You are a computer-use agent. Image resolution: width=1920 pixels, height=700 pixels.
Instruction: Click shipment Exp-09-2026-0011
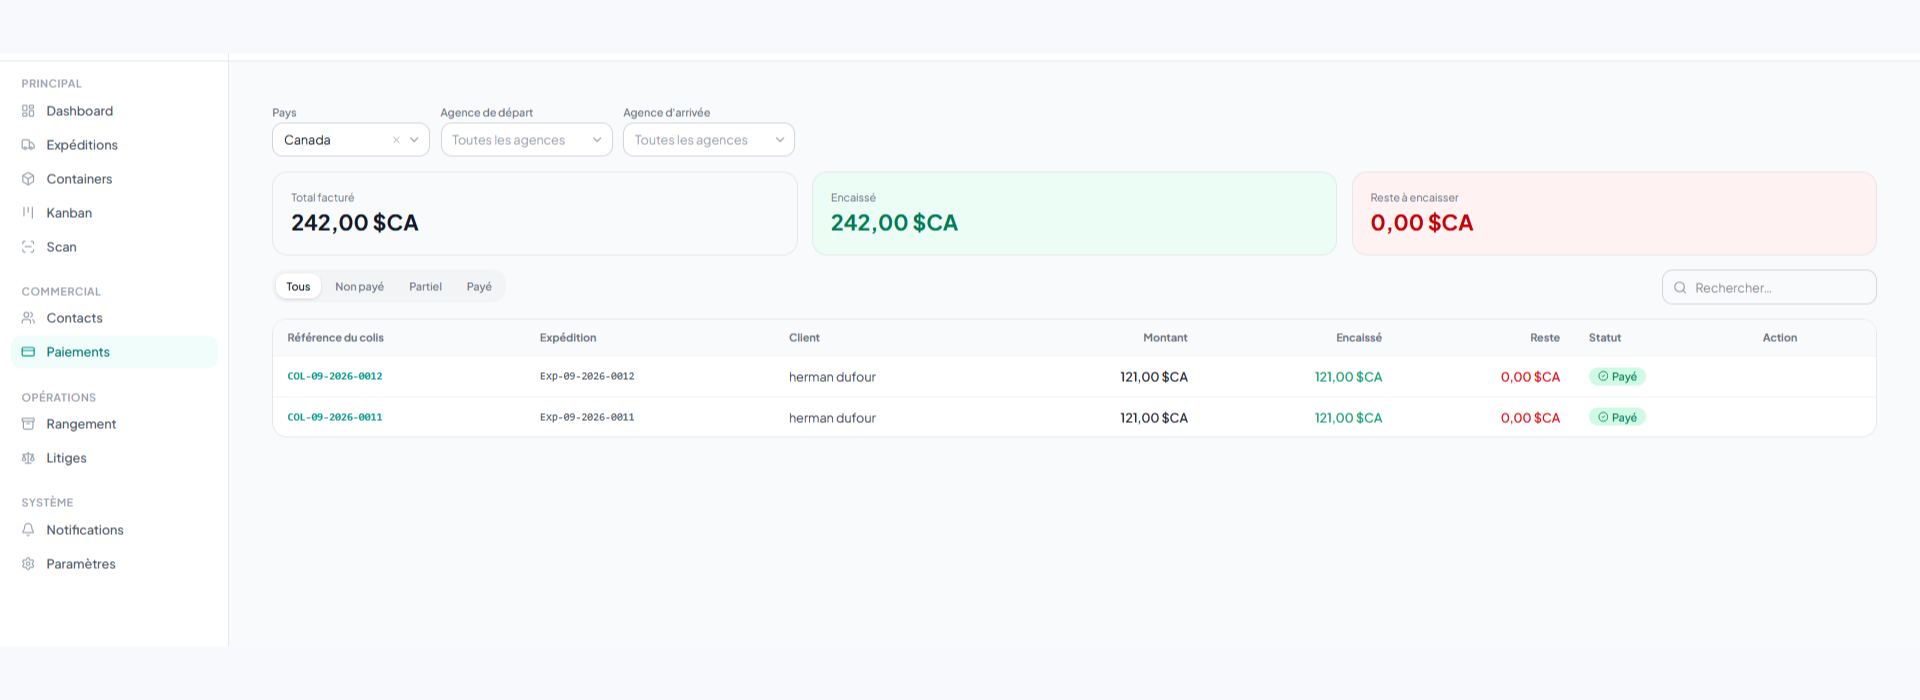[587, 418]
